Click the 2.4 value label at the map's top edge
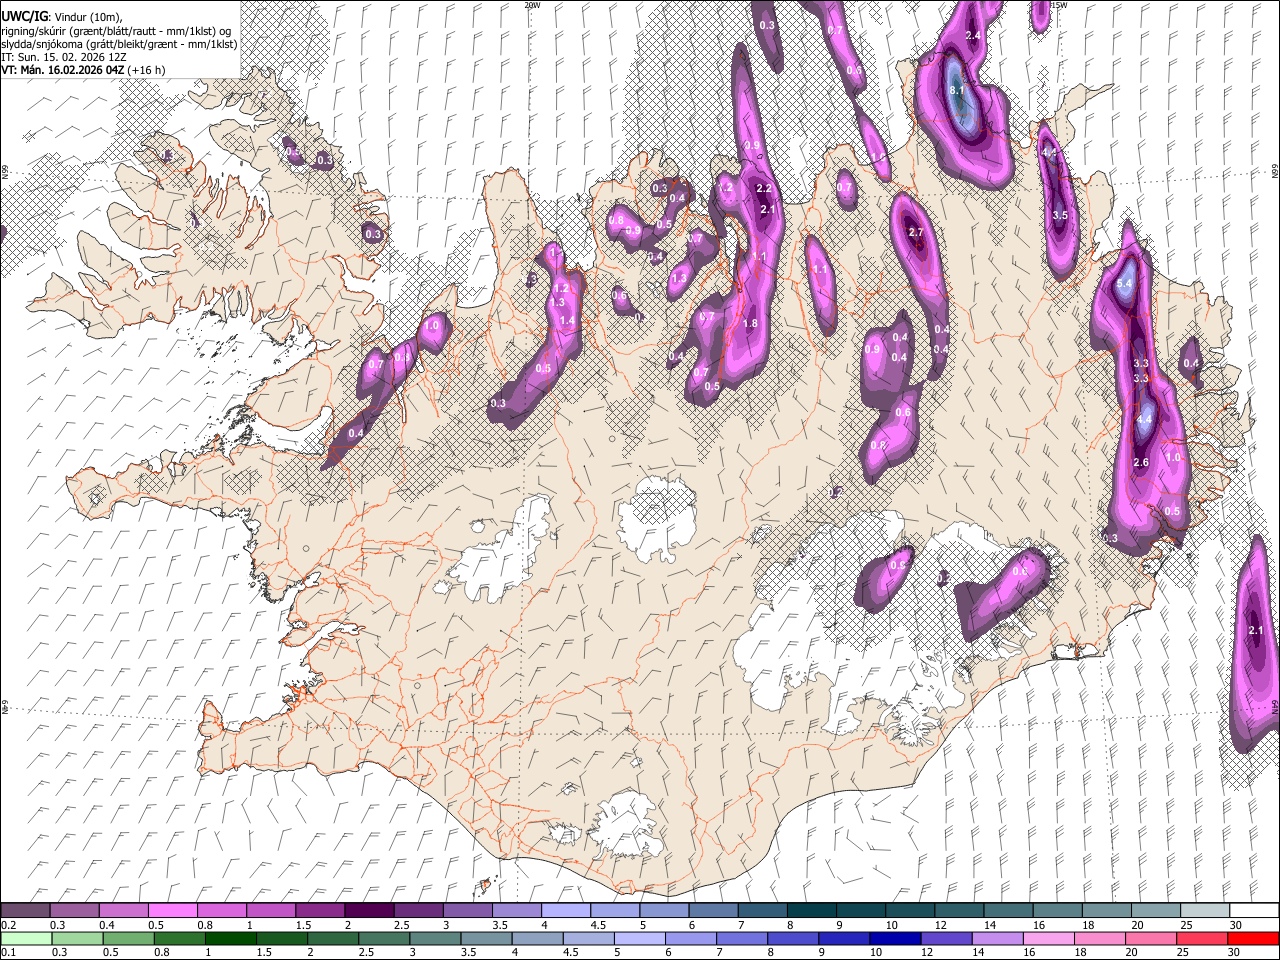The image size is (1280, 960). (972, 36)
